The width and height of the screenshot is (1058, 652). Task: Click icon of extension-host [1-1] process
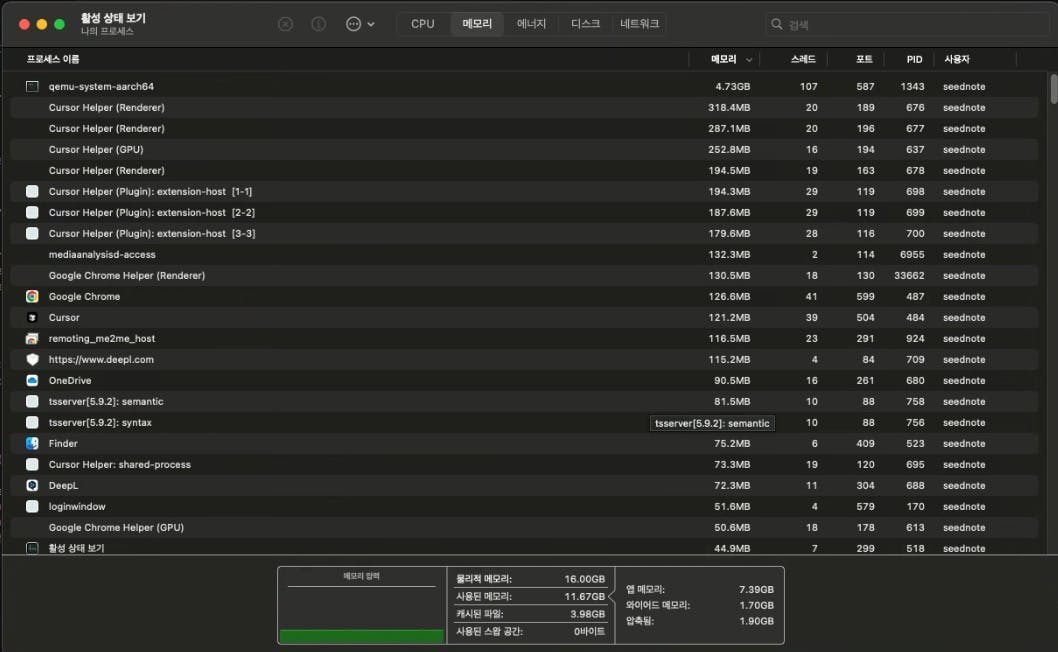[x=32, y=192]
